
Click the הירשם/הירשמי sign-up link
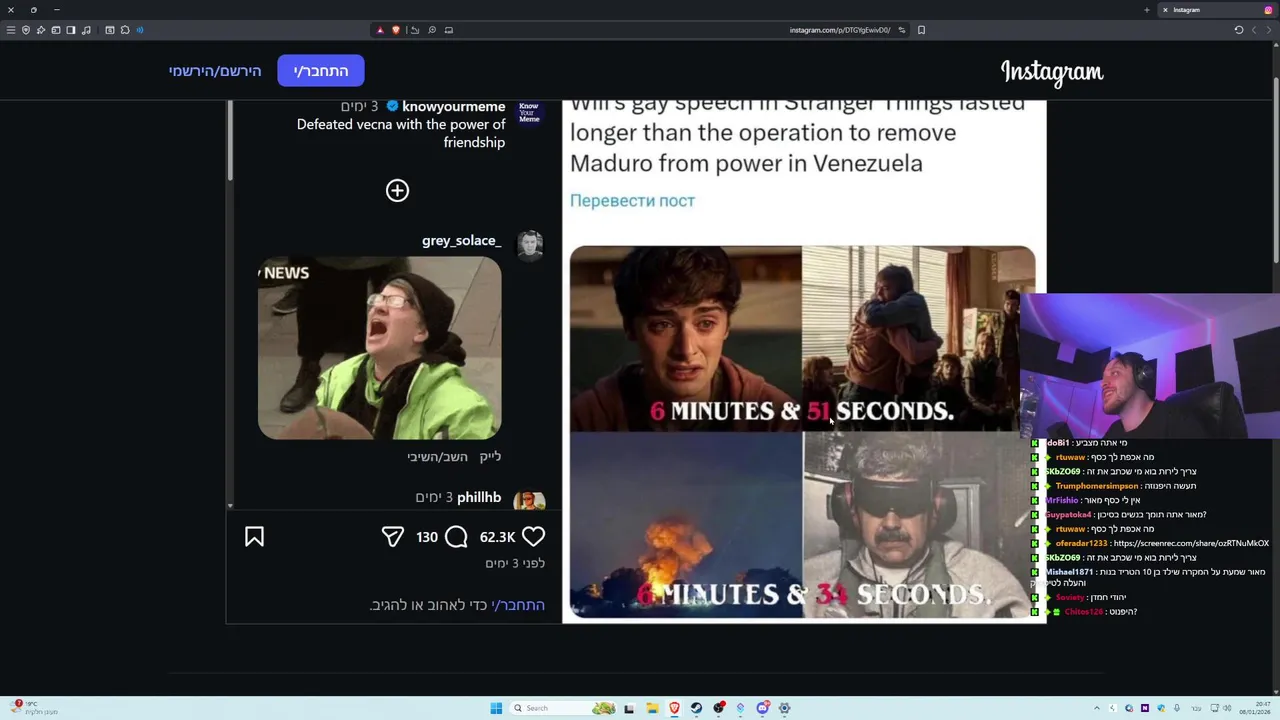tap(215, 71)
